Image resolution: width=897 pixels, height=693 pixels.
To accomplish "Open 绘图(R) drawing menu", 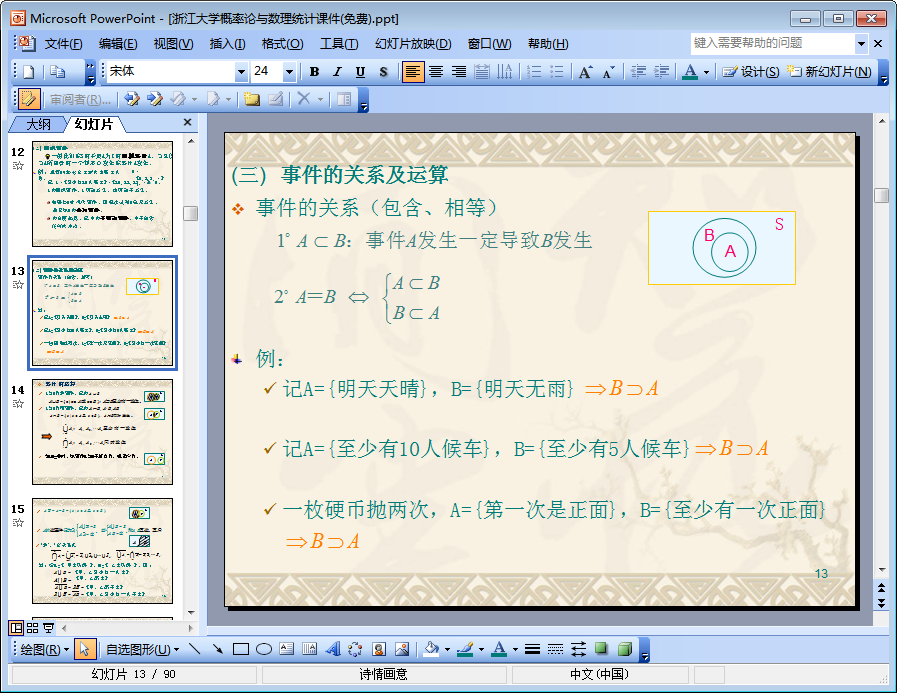I will coord(45,650).
